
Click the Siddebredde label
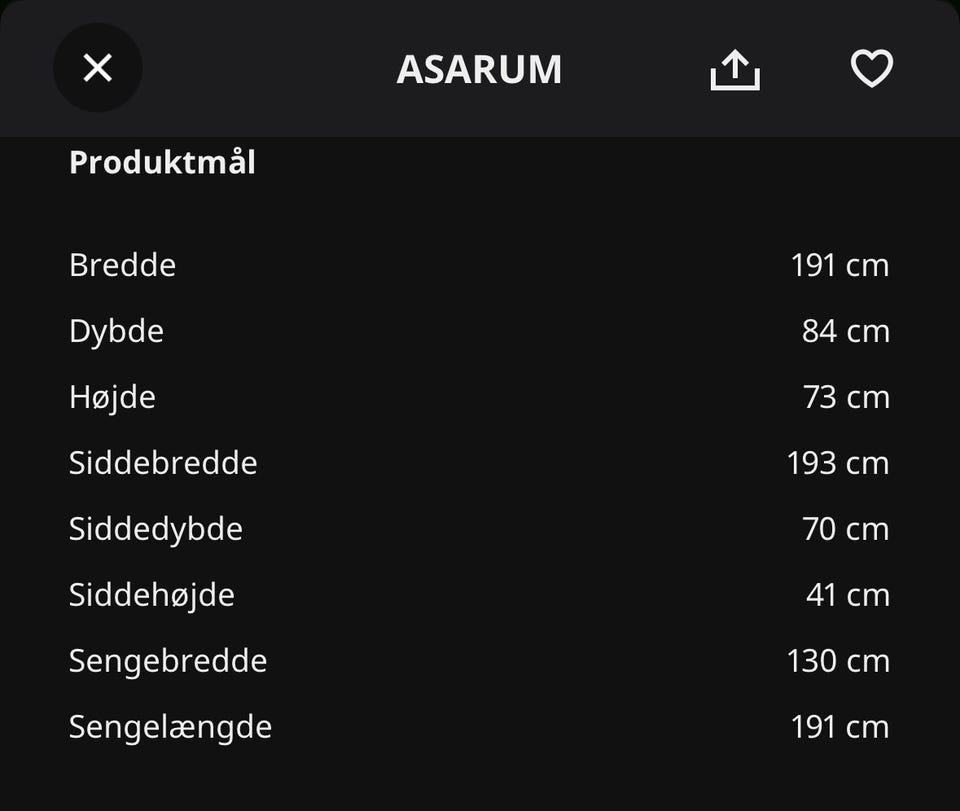click(163, 463)
